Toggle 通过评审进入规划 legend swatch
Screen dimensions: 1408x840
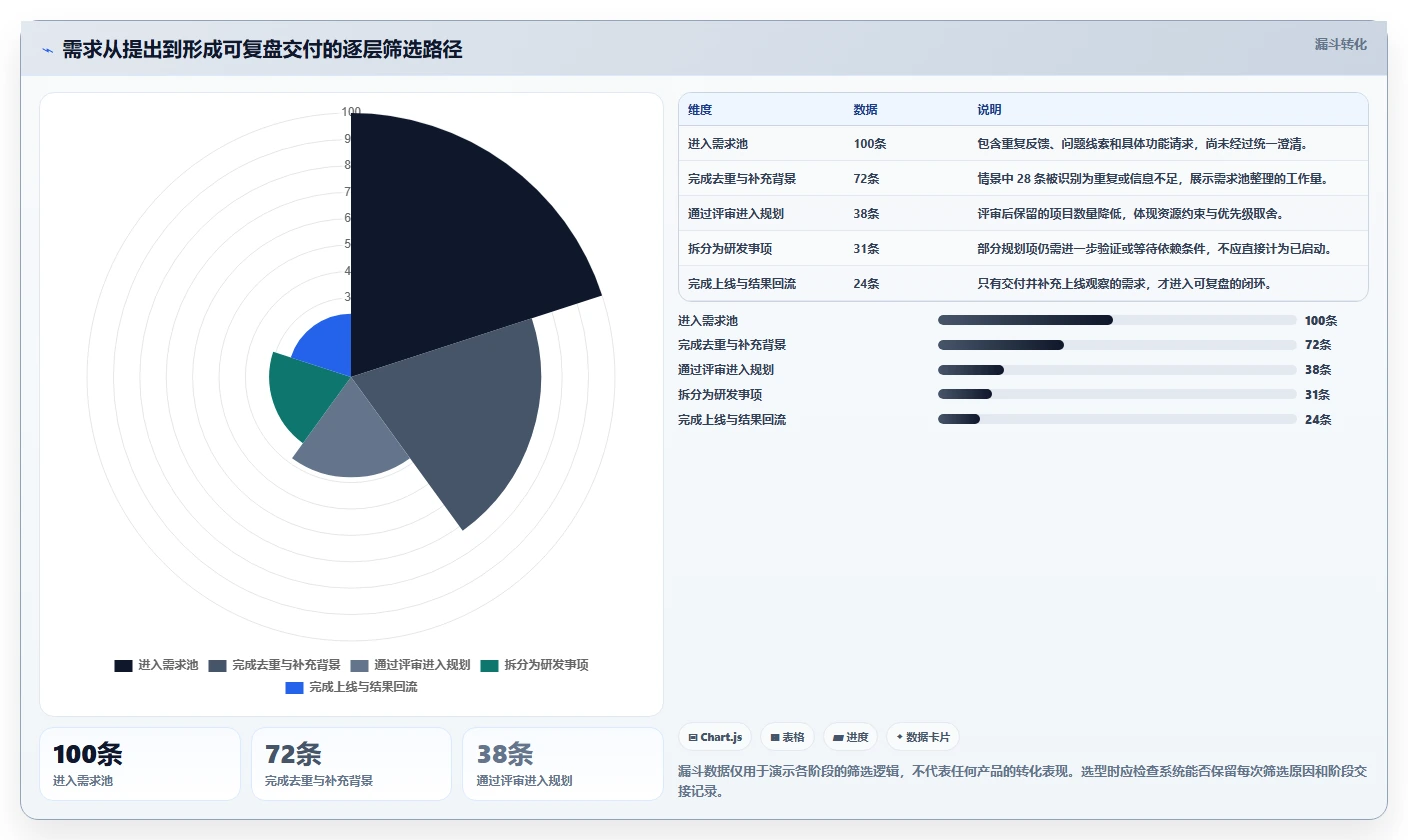point(360,665)
